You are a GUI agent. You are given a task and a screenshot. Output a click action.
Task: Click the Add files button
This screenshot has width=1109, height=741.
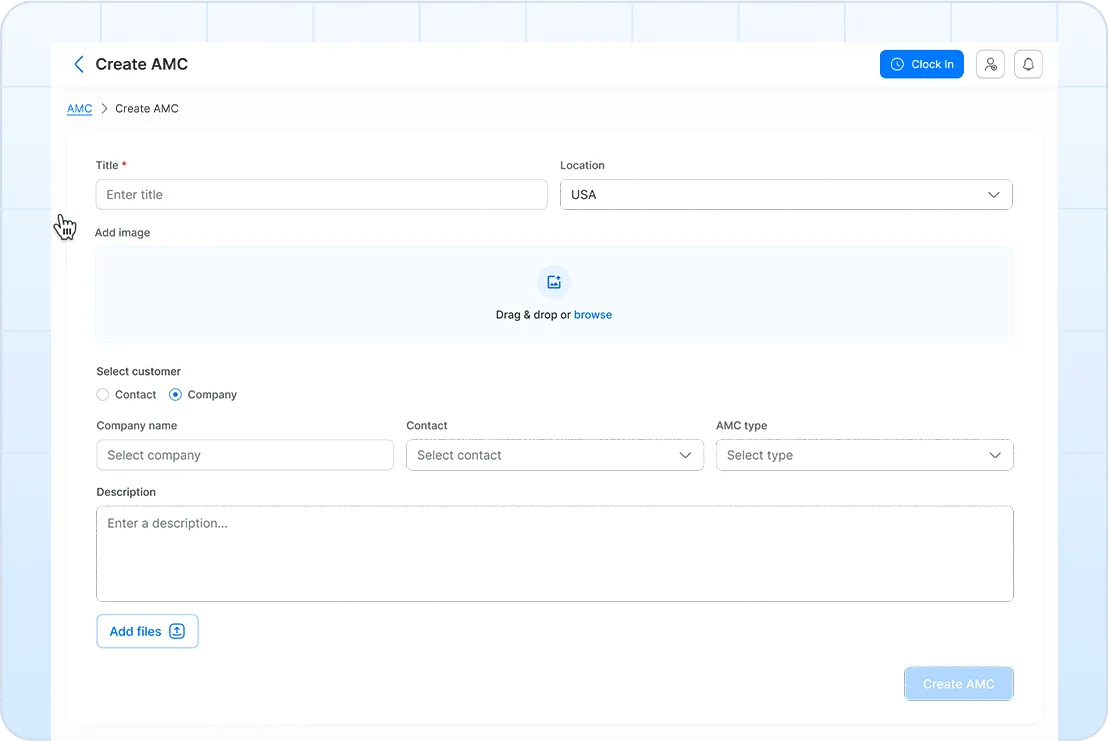[147, 631]
